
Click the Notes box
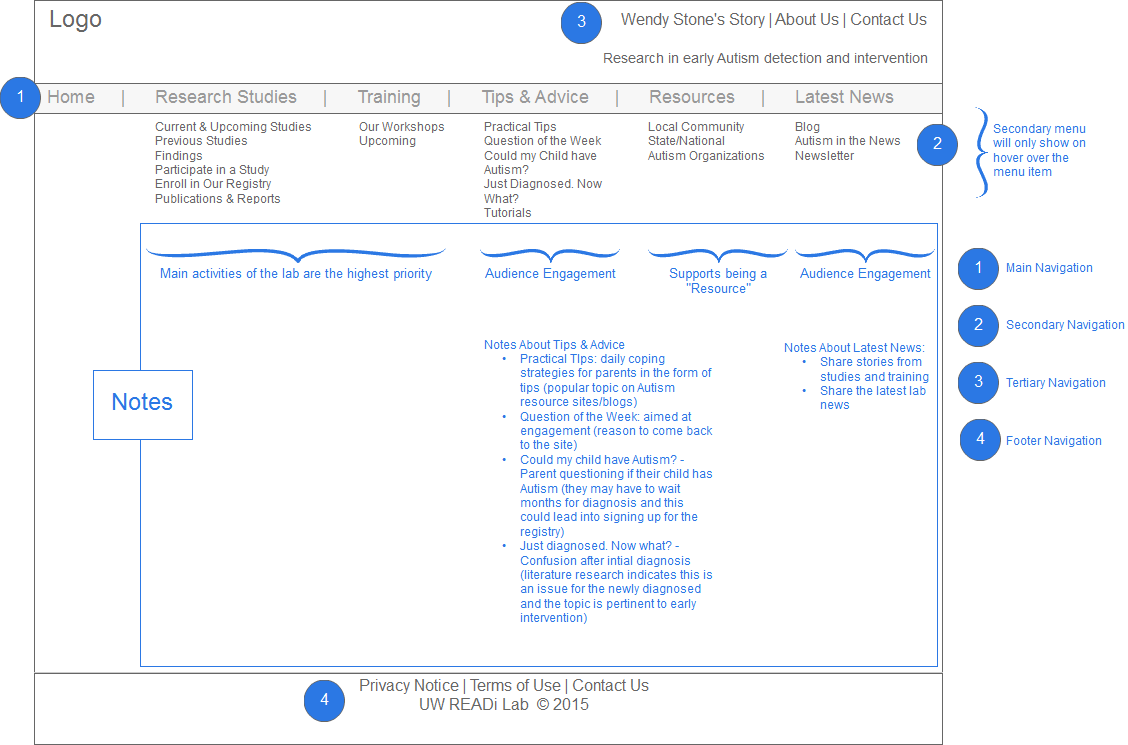142,403
